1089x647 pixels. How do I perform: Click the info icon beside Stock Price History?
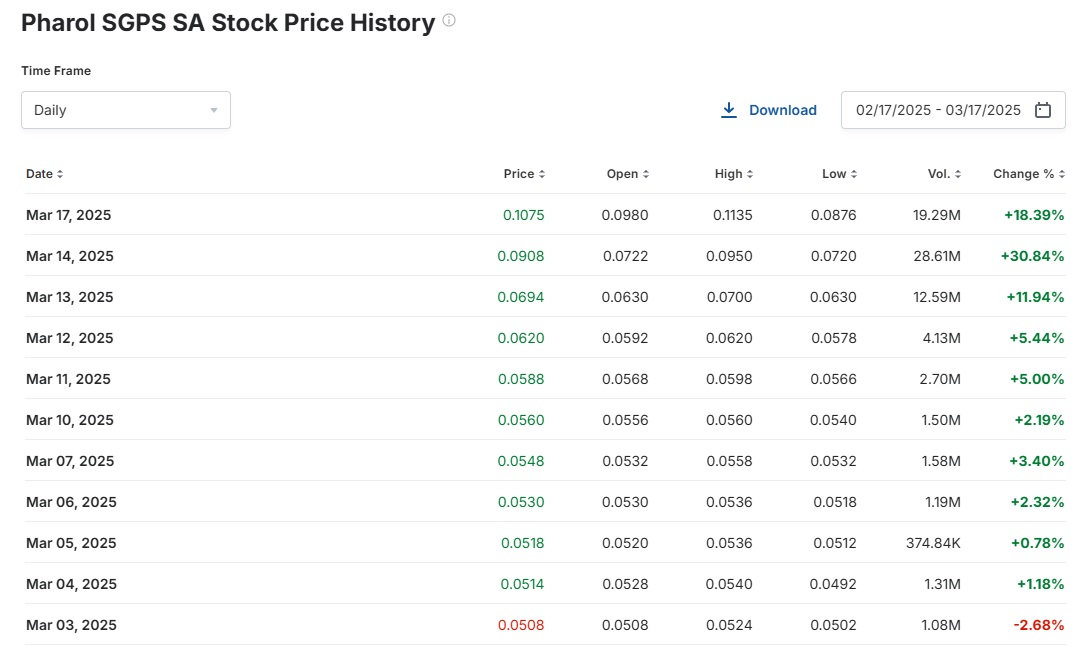(449, 20)
